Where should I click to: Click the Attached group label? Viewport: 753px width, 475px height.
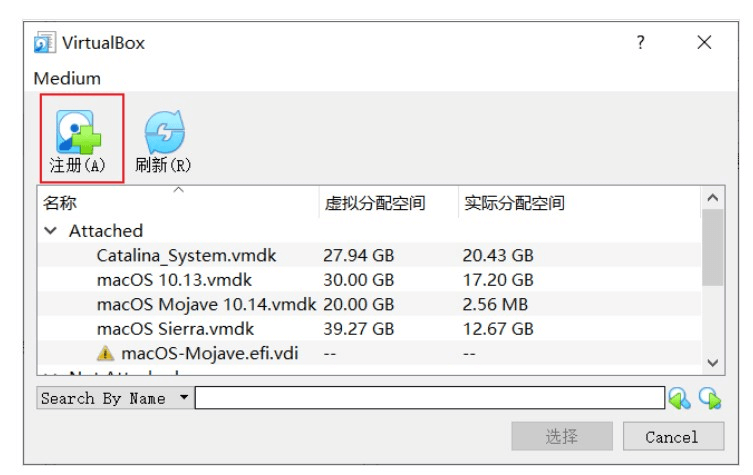click(106, 231)
